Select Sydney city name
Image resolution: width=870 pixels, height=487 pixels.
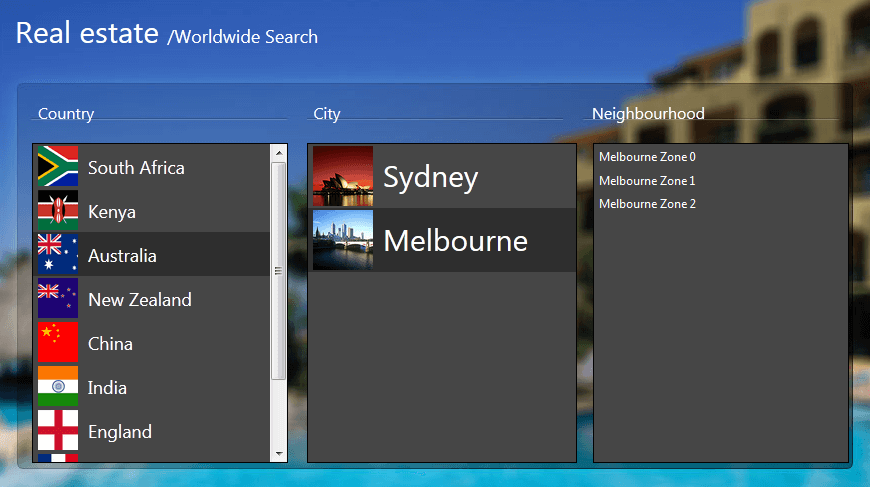tap(431, 177)
